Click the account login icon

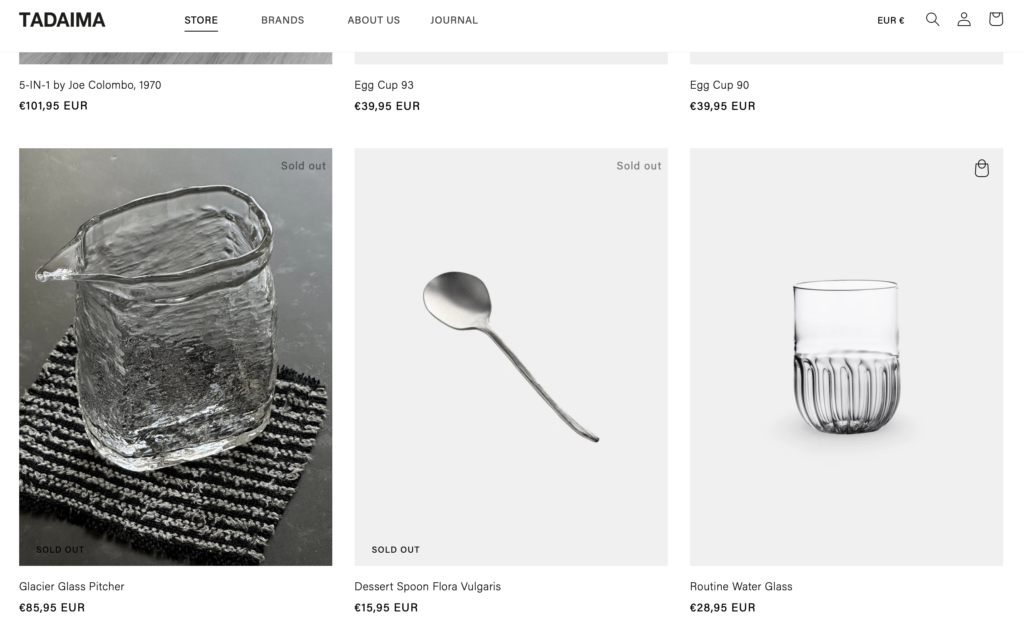964,19
